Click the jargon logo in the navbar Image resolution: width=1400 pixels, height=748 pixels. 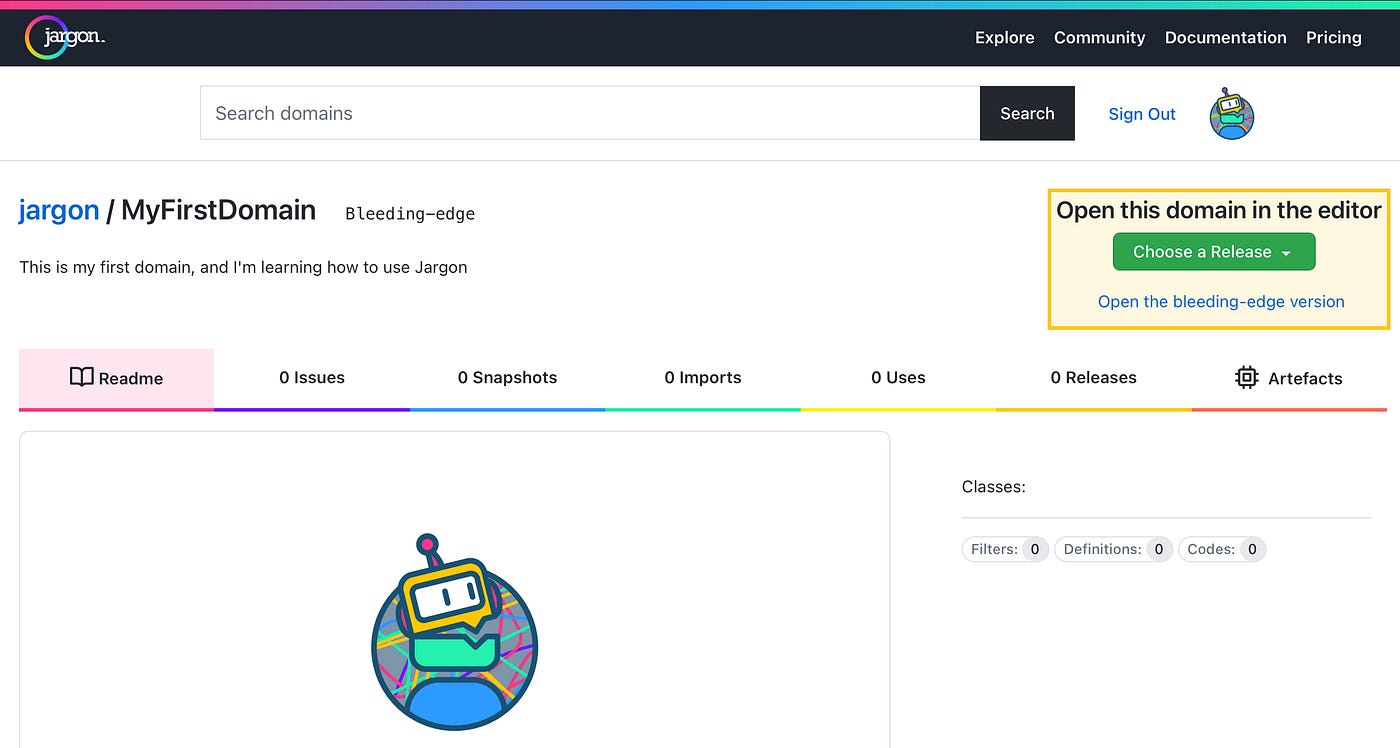(64, 37)
